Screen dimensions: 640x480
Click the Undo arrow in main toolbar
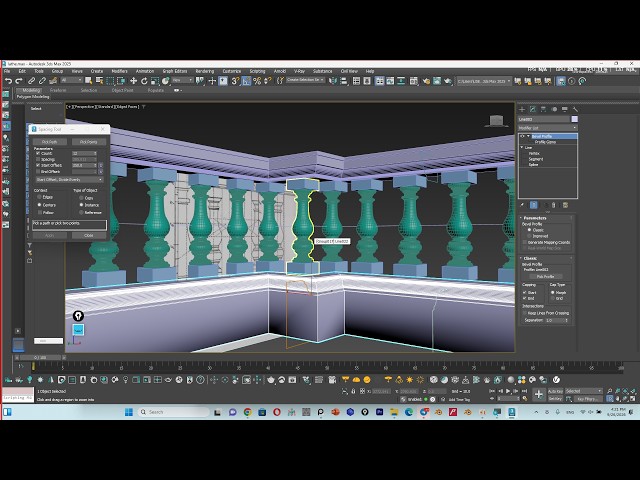click(x=8, y=81)
